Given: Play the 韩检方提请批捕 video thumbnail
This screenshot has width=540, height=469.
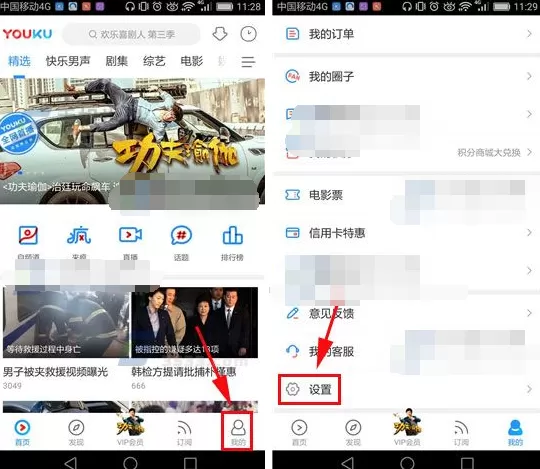Looking at the screenshot, I should (195, 323).
